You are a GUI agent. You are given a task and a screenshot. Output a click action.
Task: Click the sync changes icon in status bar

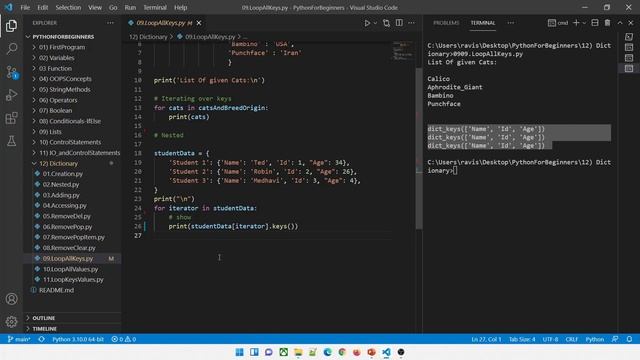coord(41,339)
